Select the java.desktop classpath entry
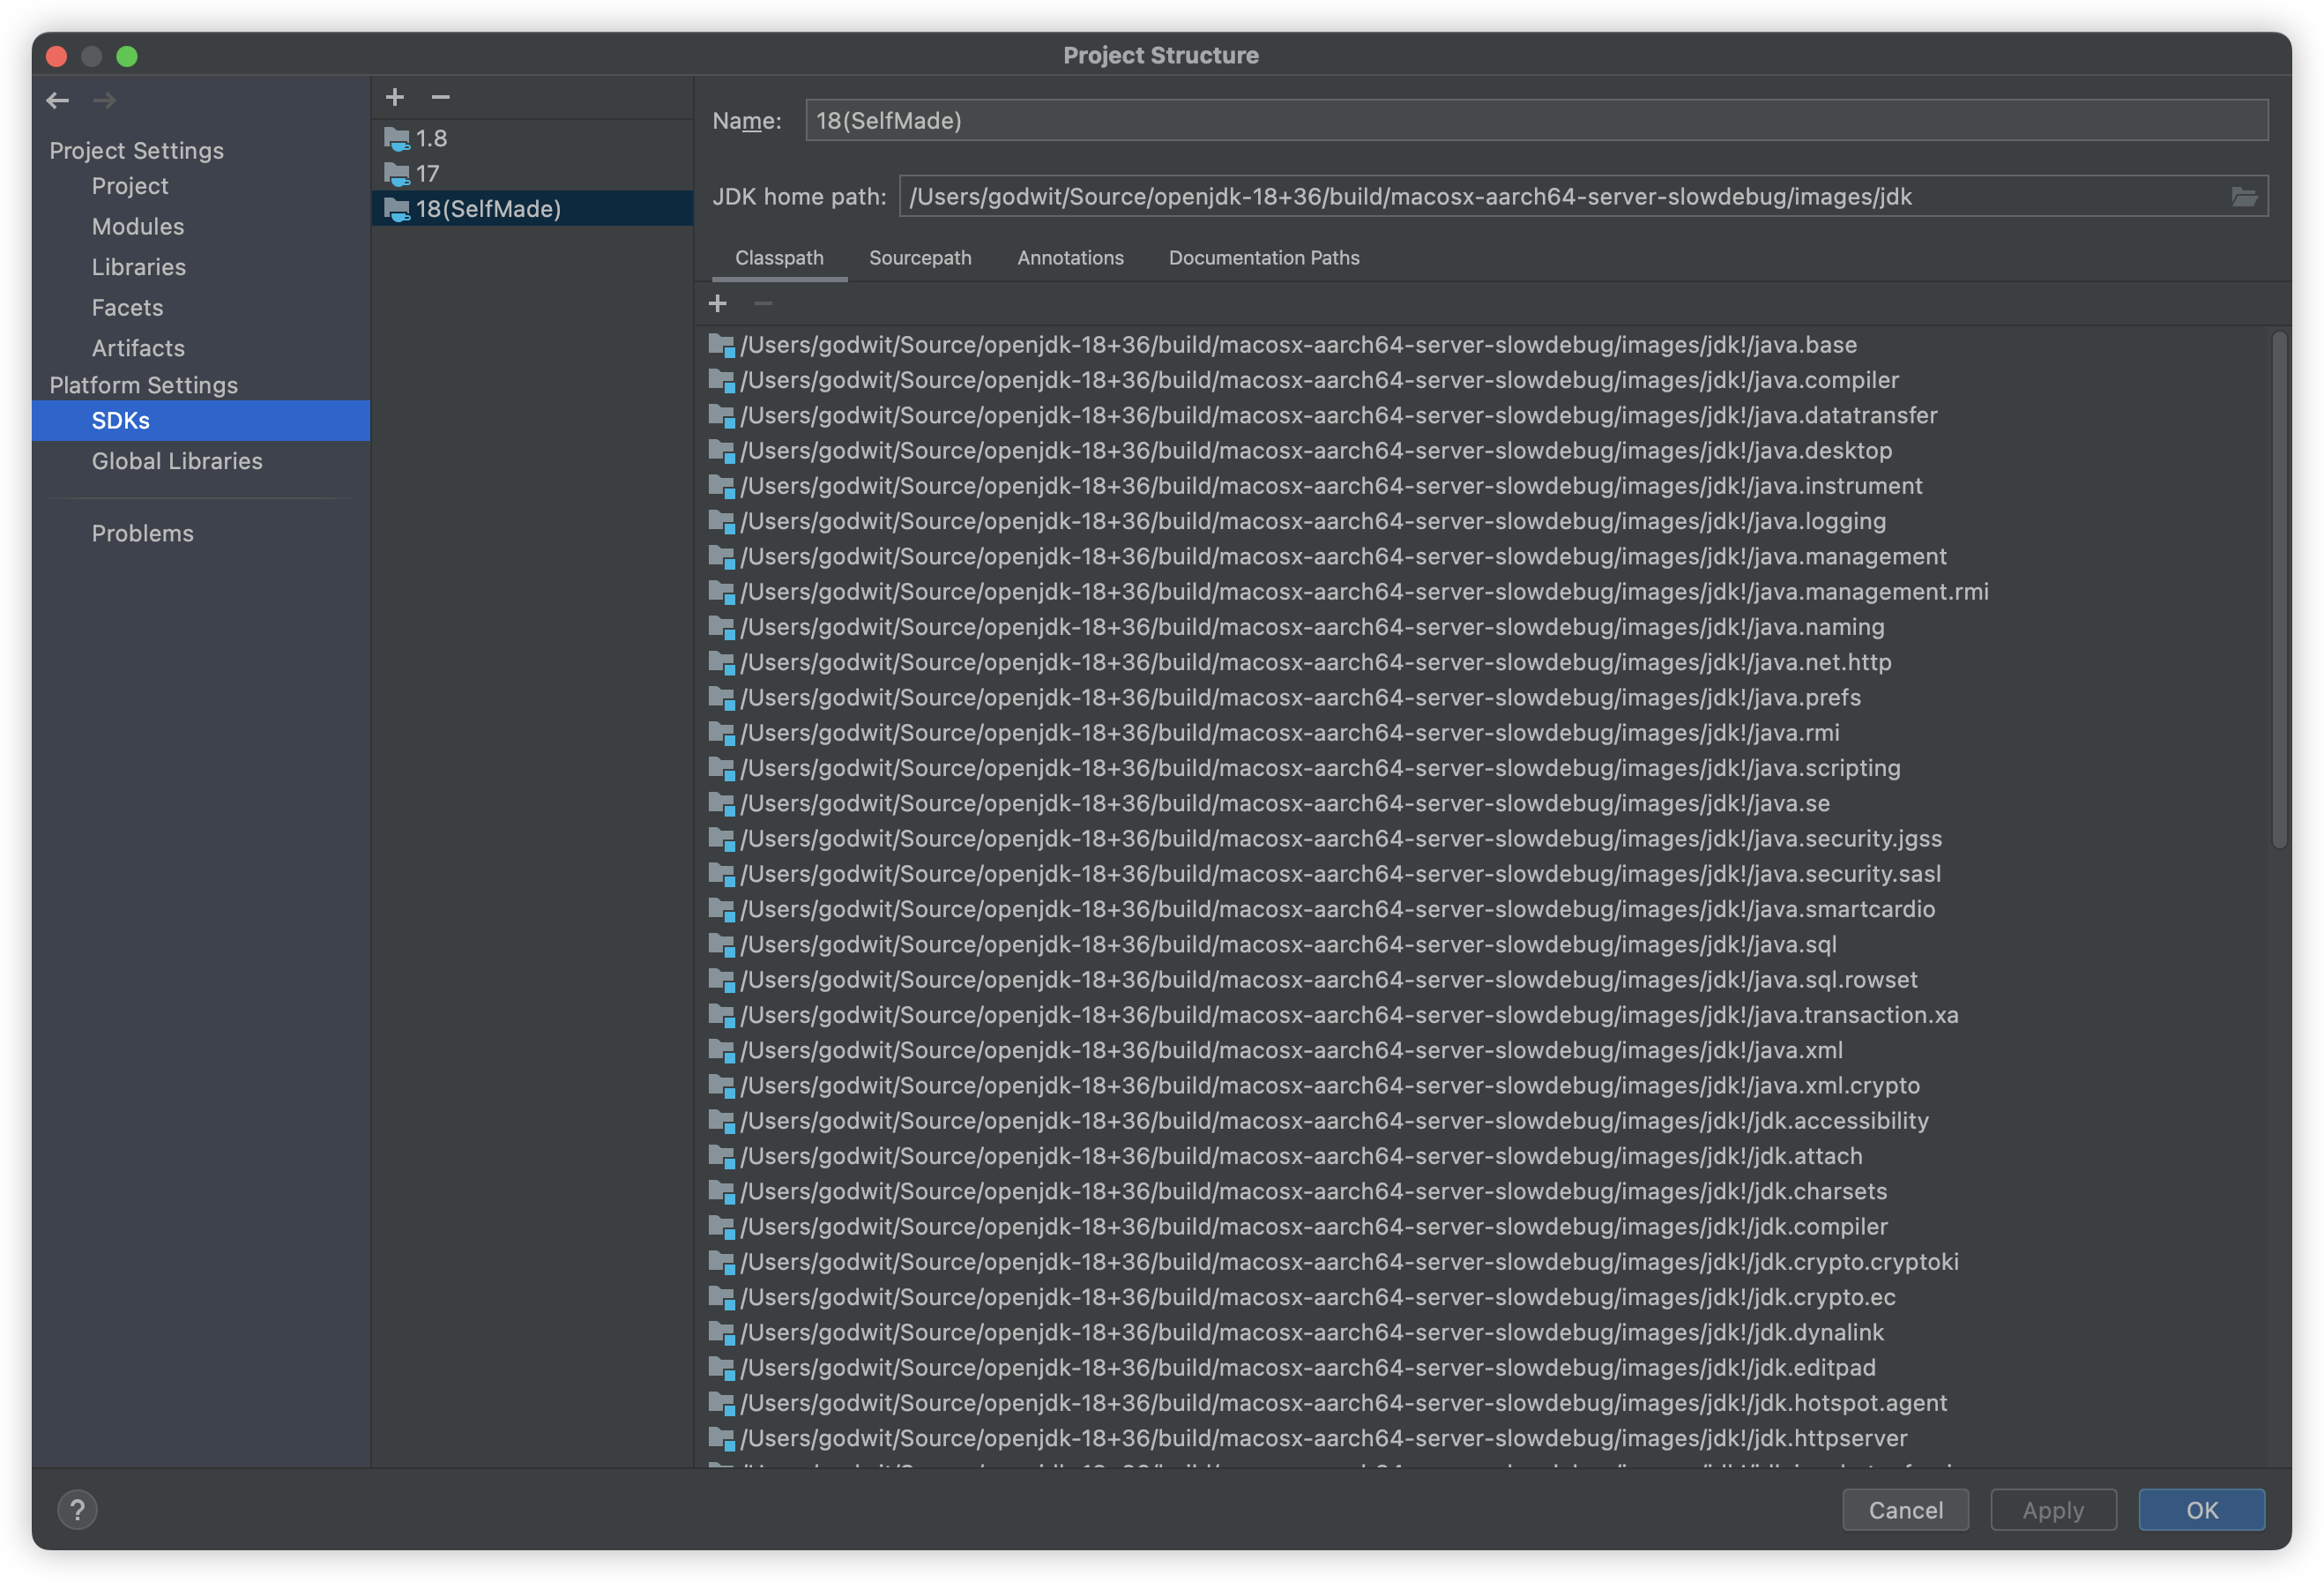The width and height of the screenshot is (2324, 1582). (x=1315, y=451)
